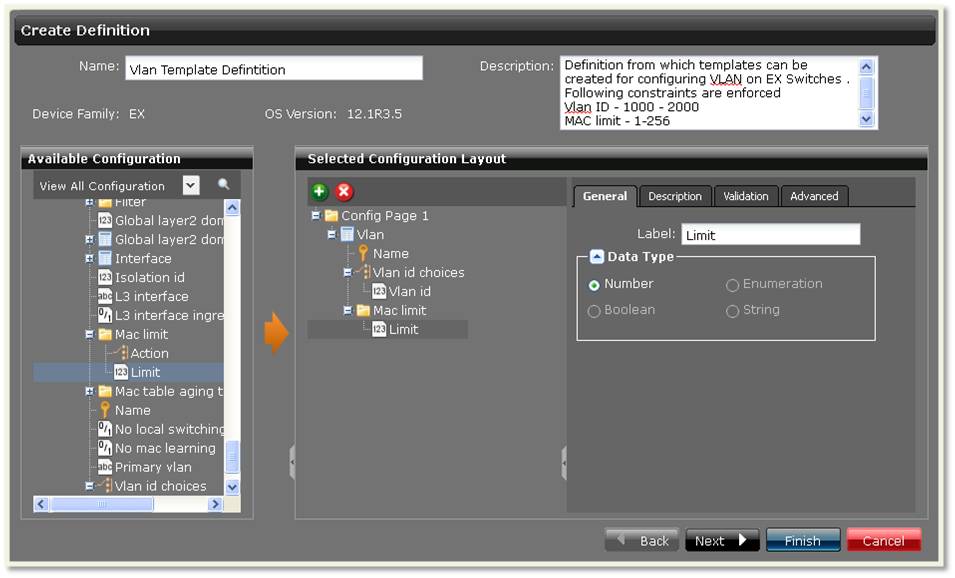Click the green add icon in layout toolbar
The image size is (955, 578).
coord(319,192)
